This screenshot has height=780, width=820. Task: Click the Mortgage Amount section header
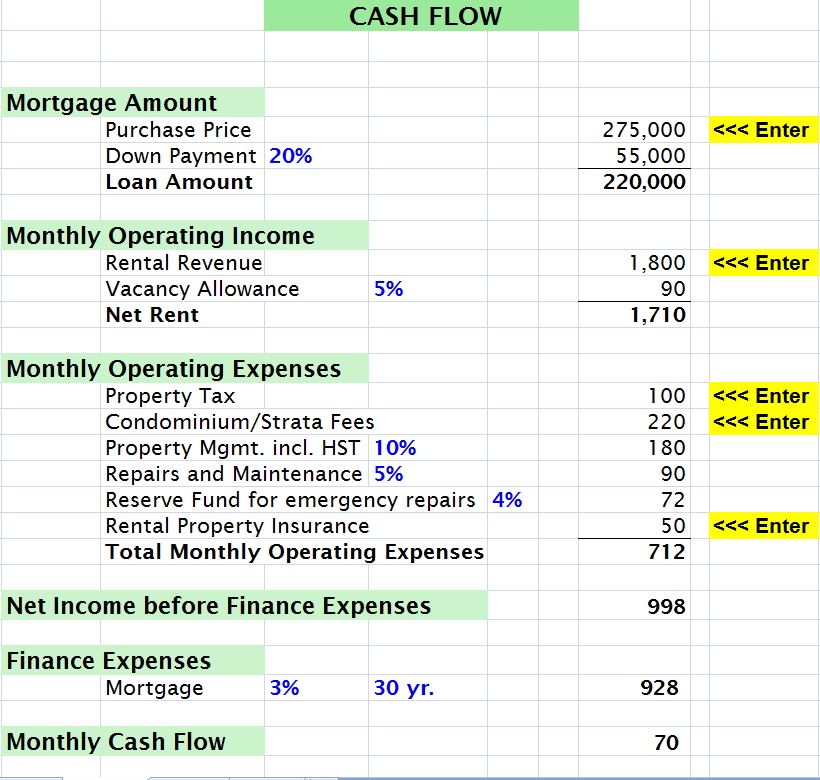click(110, 103)
